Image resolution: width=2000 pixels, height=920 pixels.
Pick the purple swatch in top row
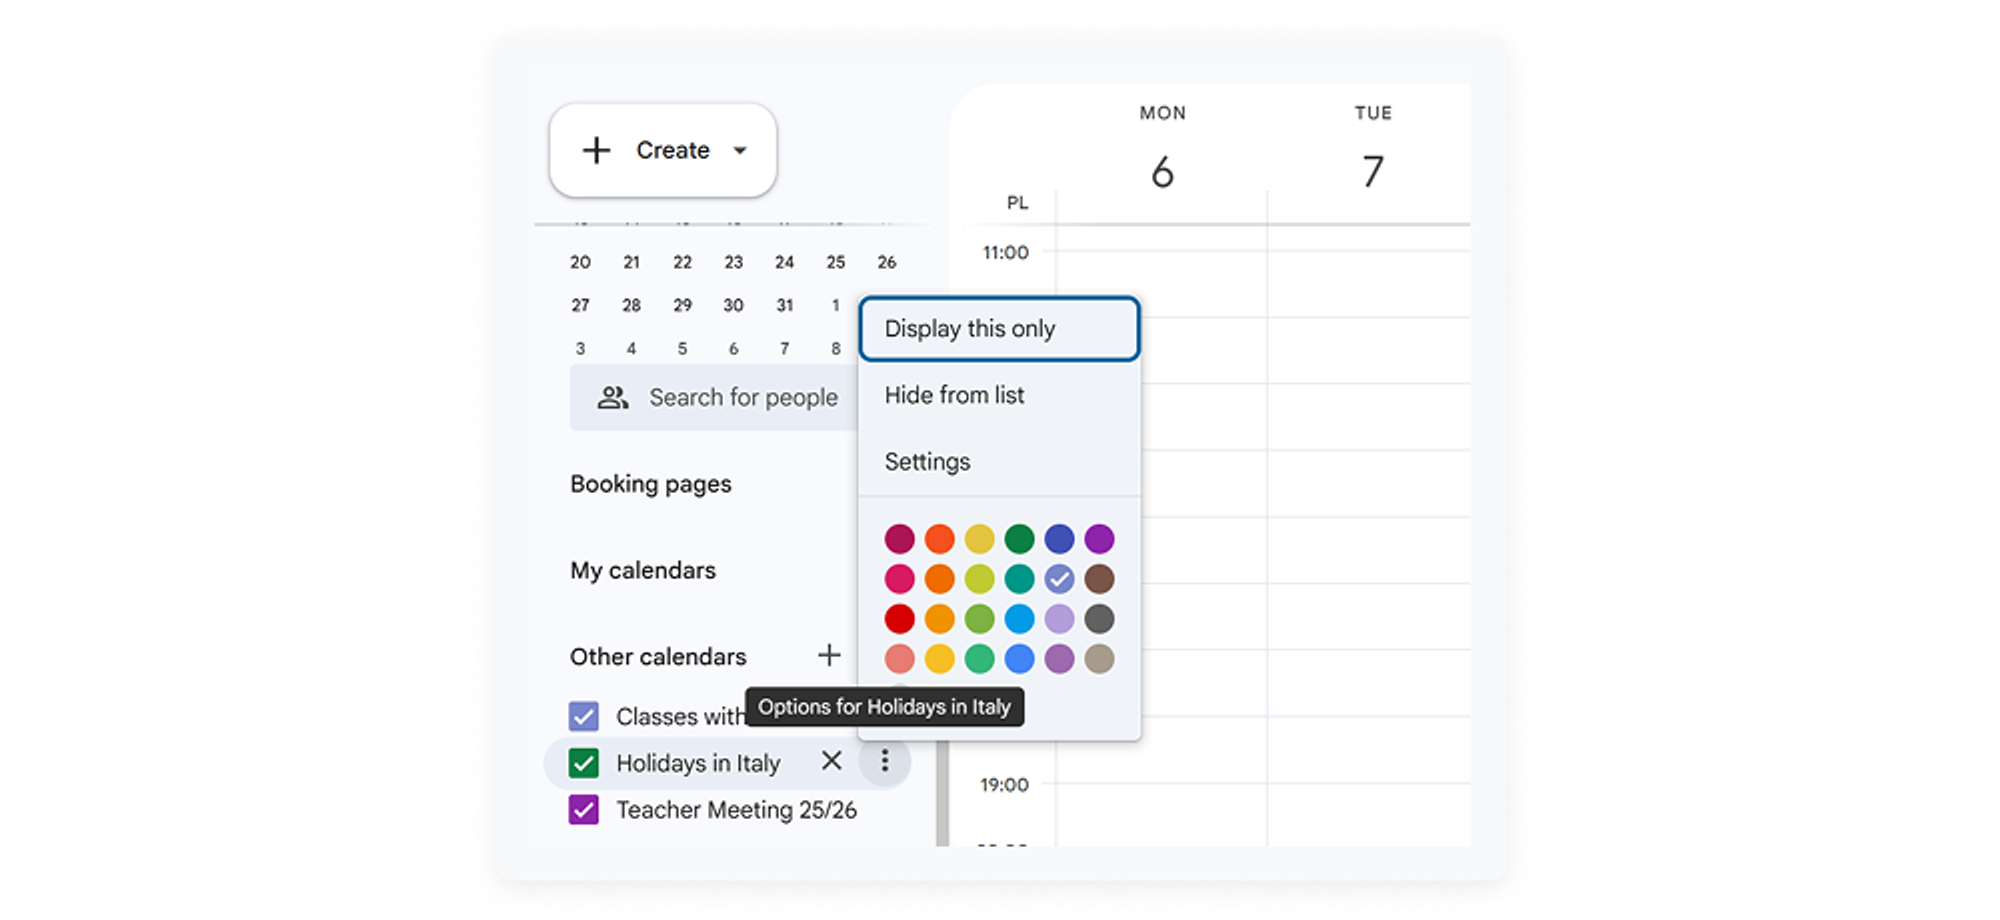(x=1099, y=539)
